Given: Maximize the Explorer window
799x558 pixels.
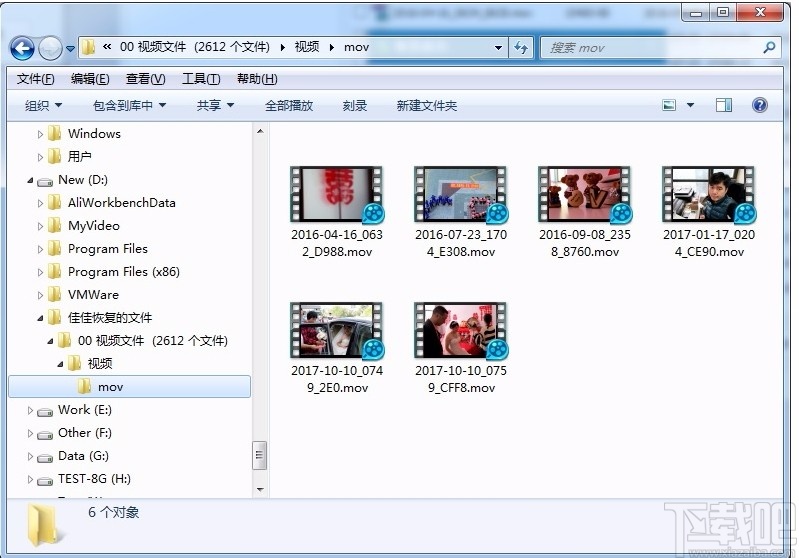Looking at the screenshot, I should click(723, 13).
